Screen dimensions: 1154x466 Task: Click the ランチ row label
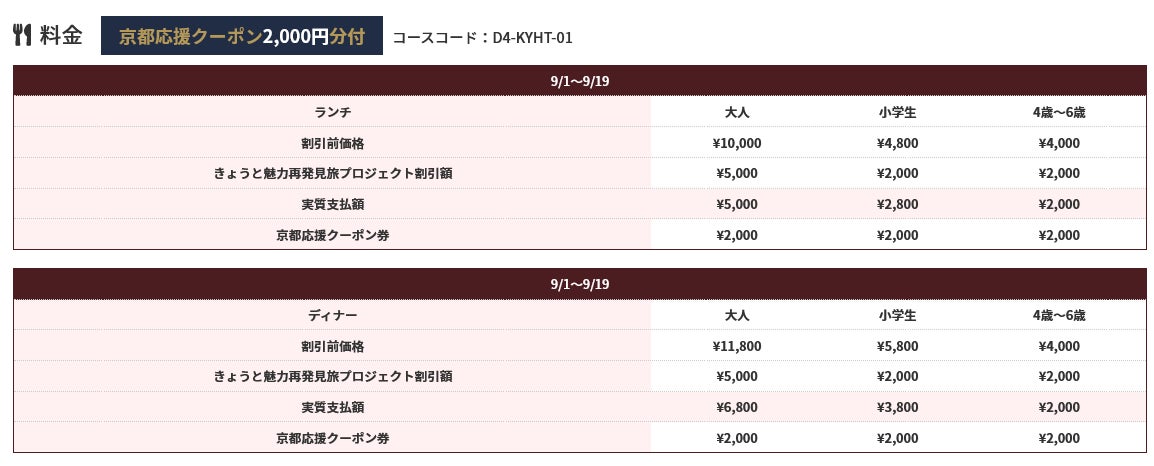pyautogui.click(x=332, y=112)
